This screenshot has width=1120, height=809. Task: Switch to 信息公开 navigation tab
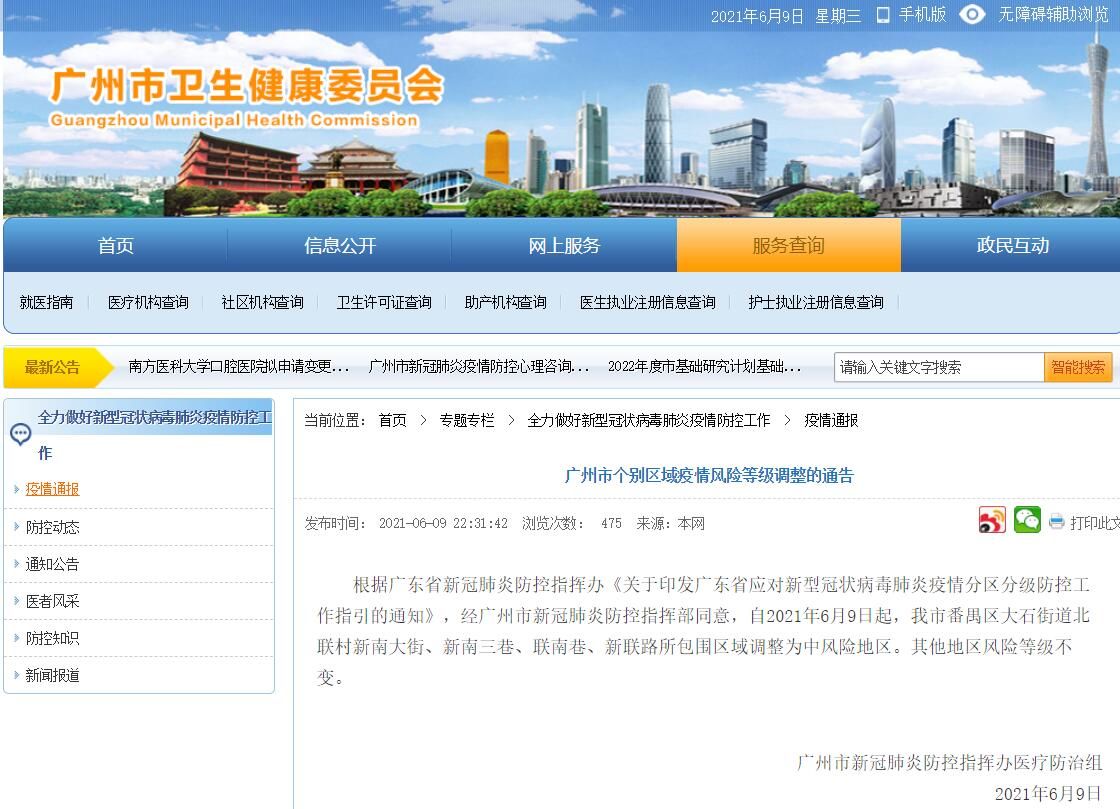pos(340,246)
